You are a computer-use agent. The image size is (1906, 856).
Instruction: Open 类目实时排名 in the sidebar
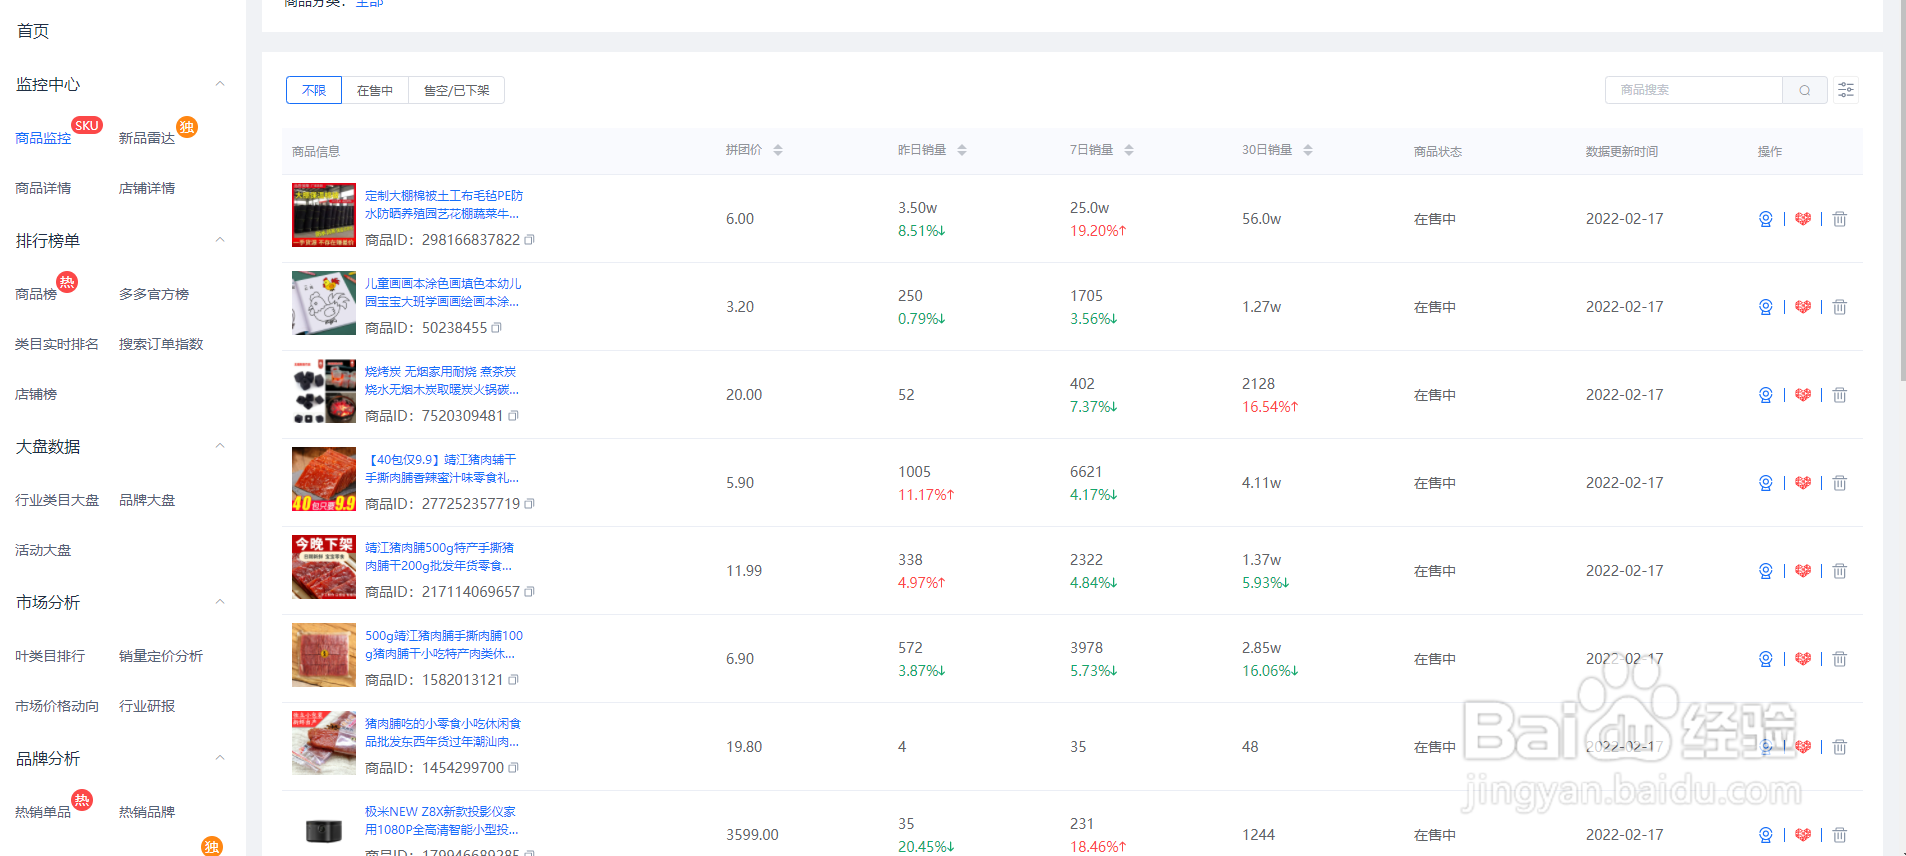57,344
